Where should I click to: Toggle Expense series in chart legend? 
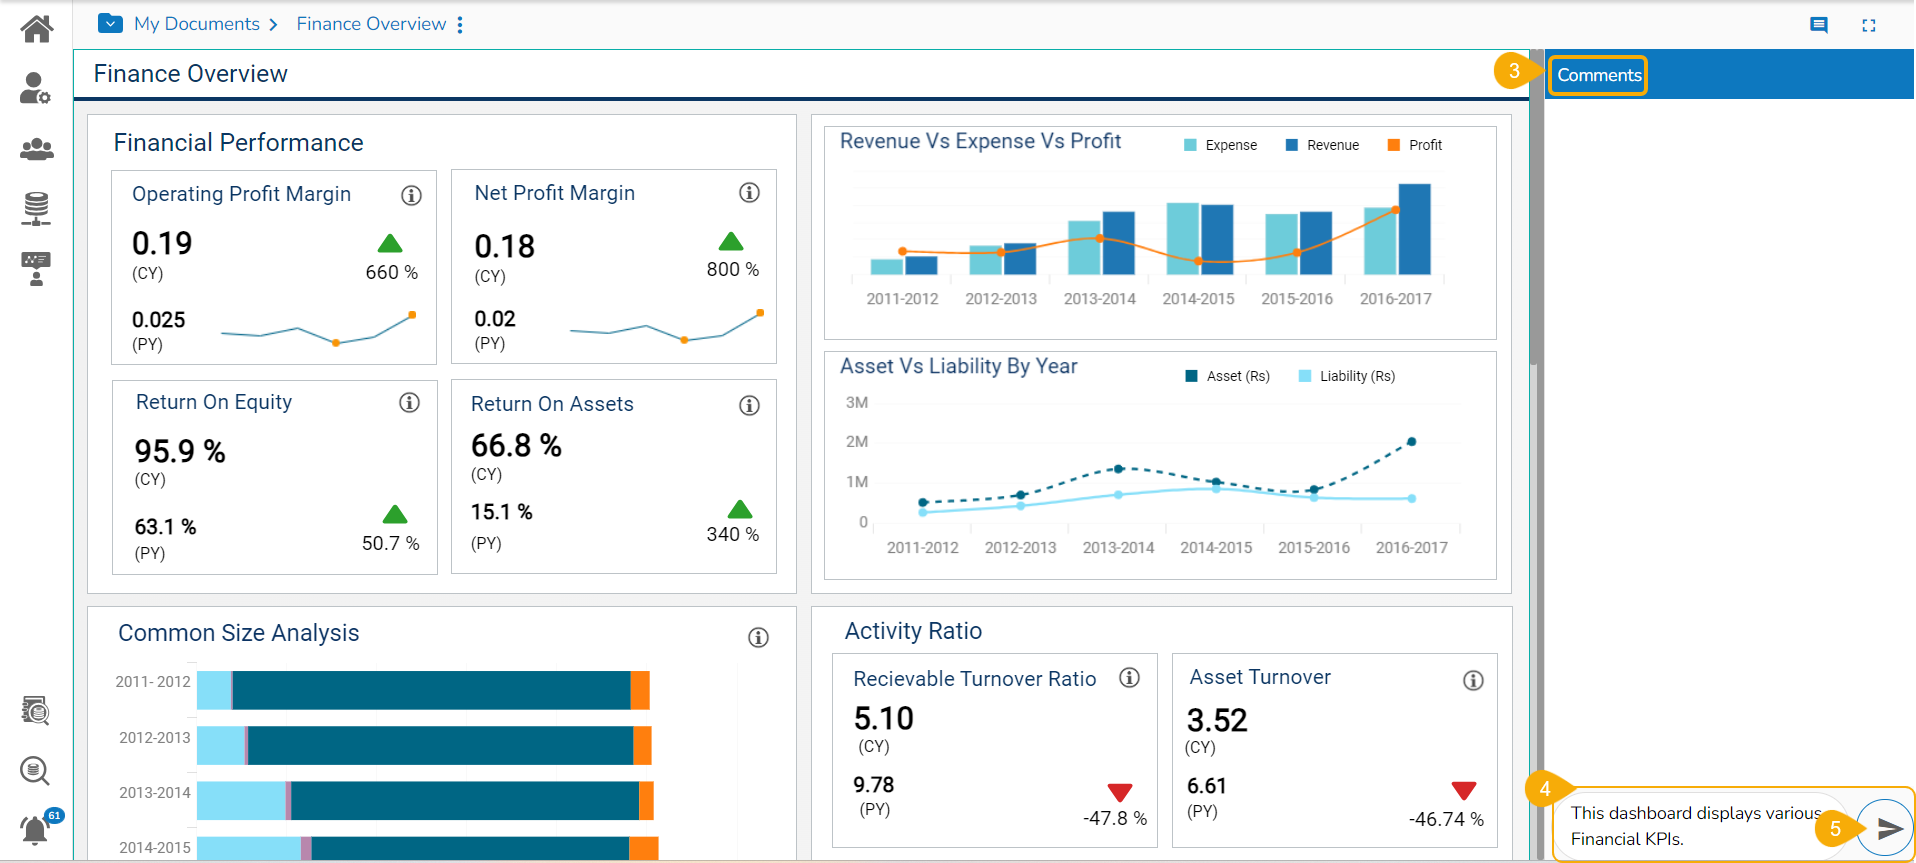(1220, 145)
